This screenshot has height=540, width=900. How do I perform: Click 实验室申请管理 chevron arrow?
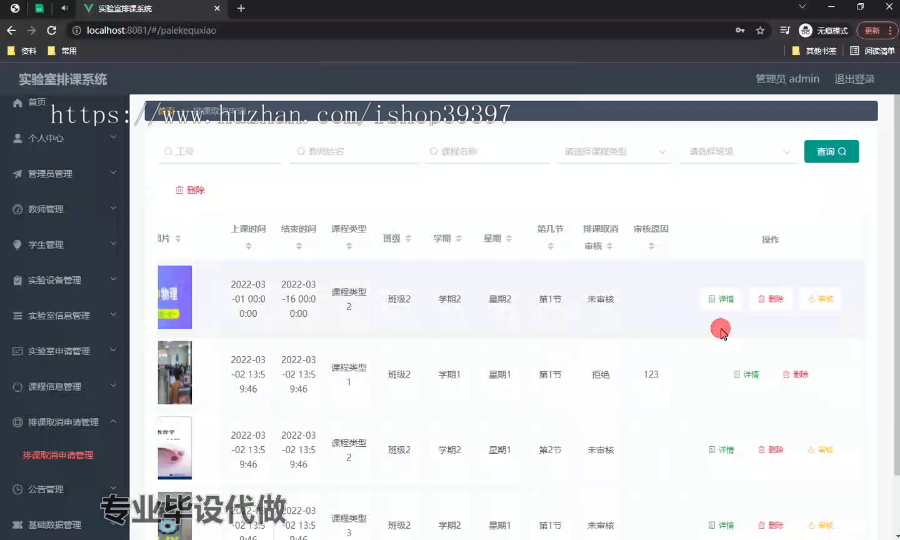(113, 350)
